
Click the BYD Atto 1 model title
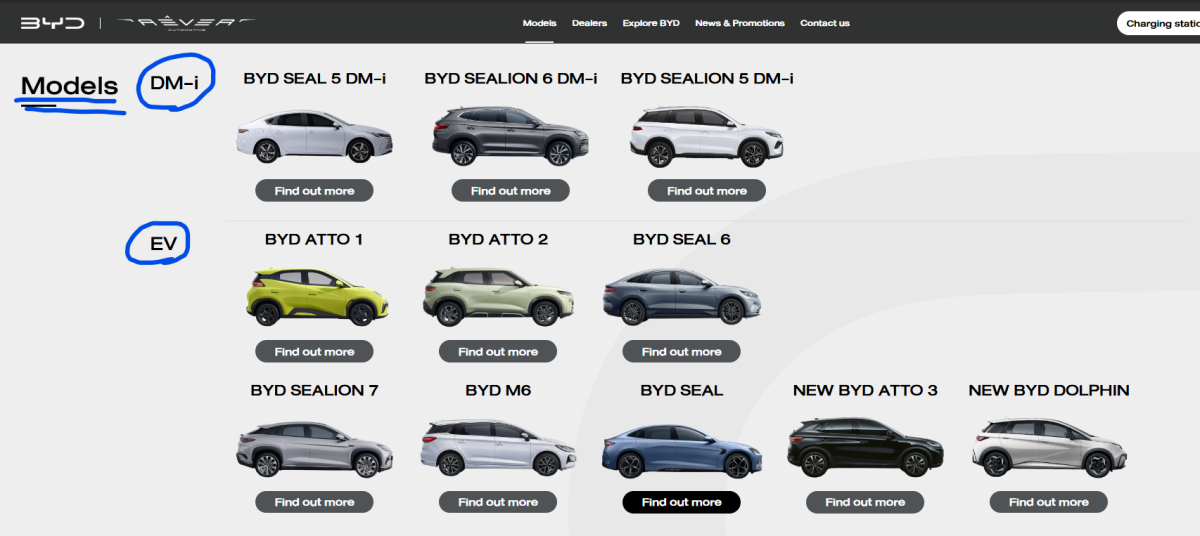click(x=314, y=240)
